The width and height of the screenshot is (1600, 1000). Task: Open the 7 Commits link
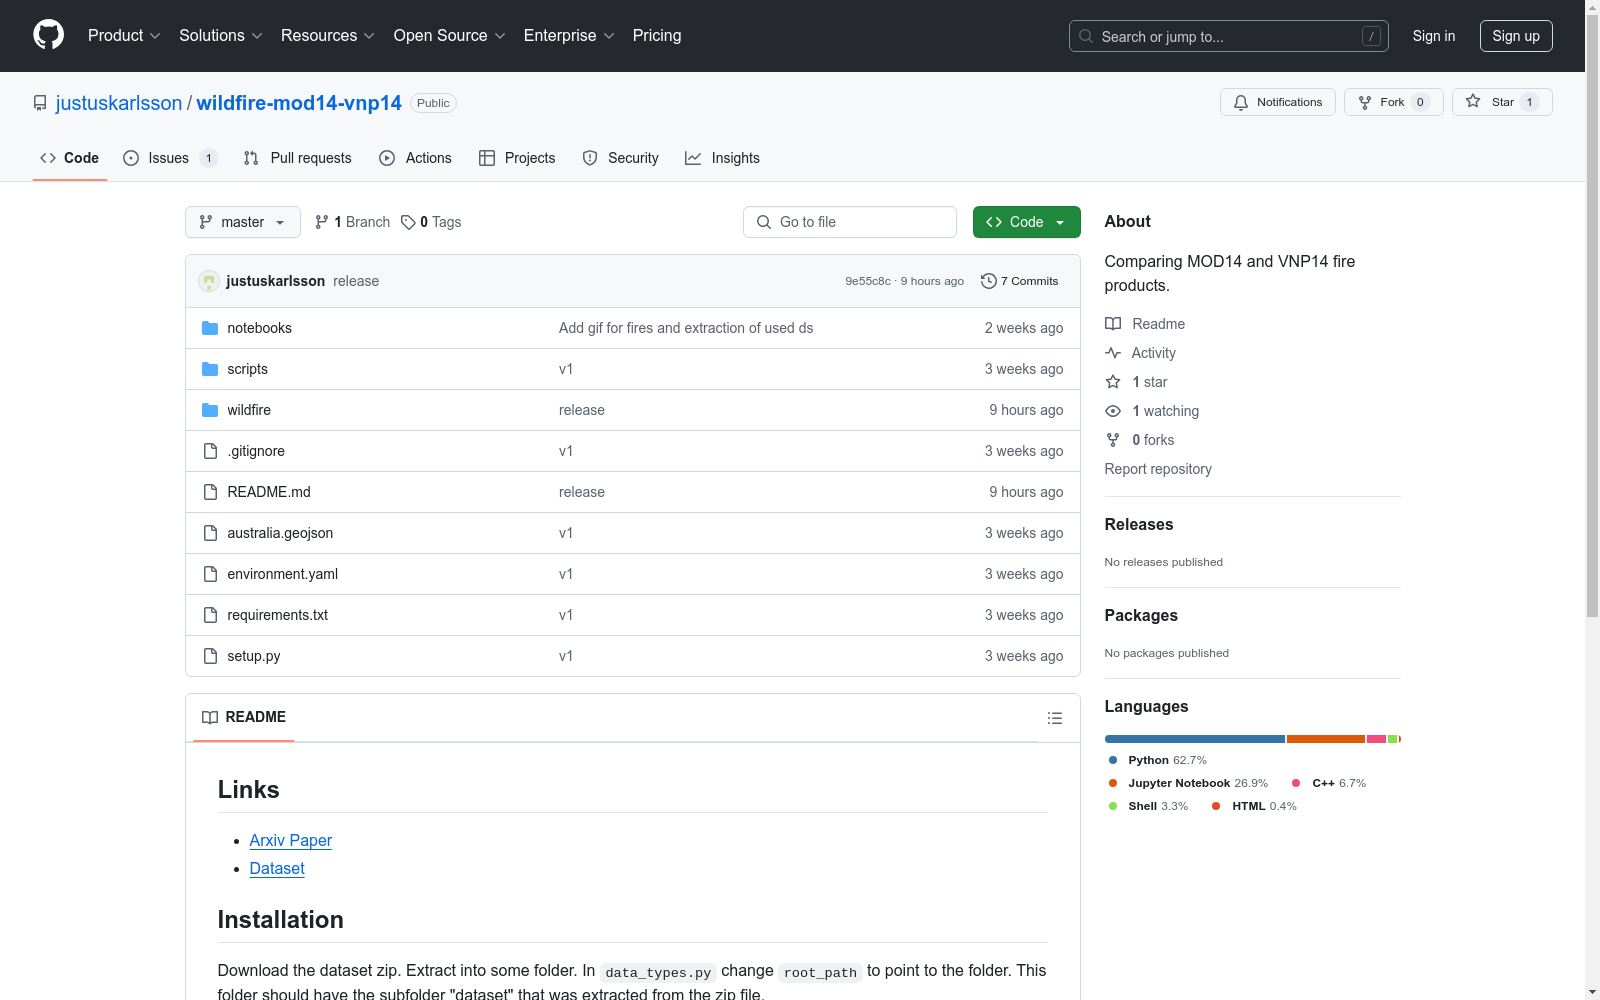(1020, 281)
